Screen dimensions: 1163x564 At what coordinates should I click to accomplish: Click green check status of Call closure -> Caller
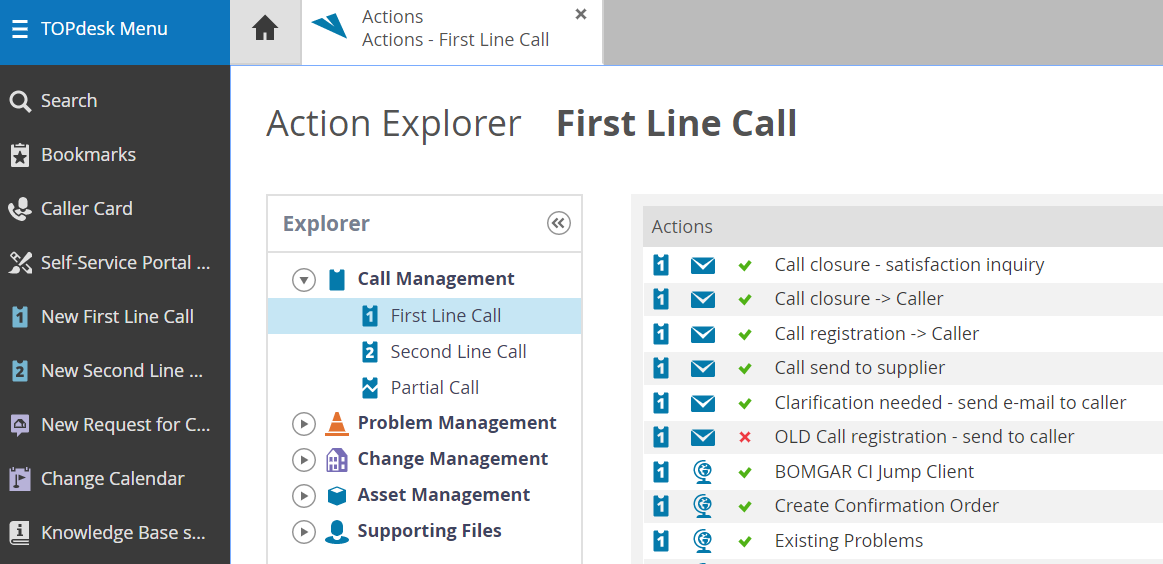click(x=745, y=300)
